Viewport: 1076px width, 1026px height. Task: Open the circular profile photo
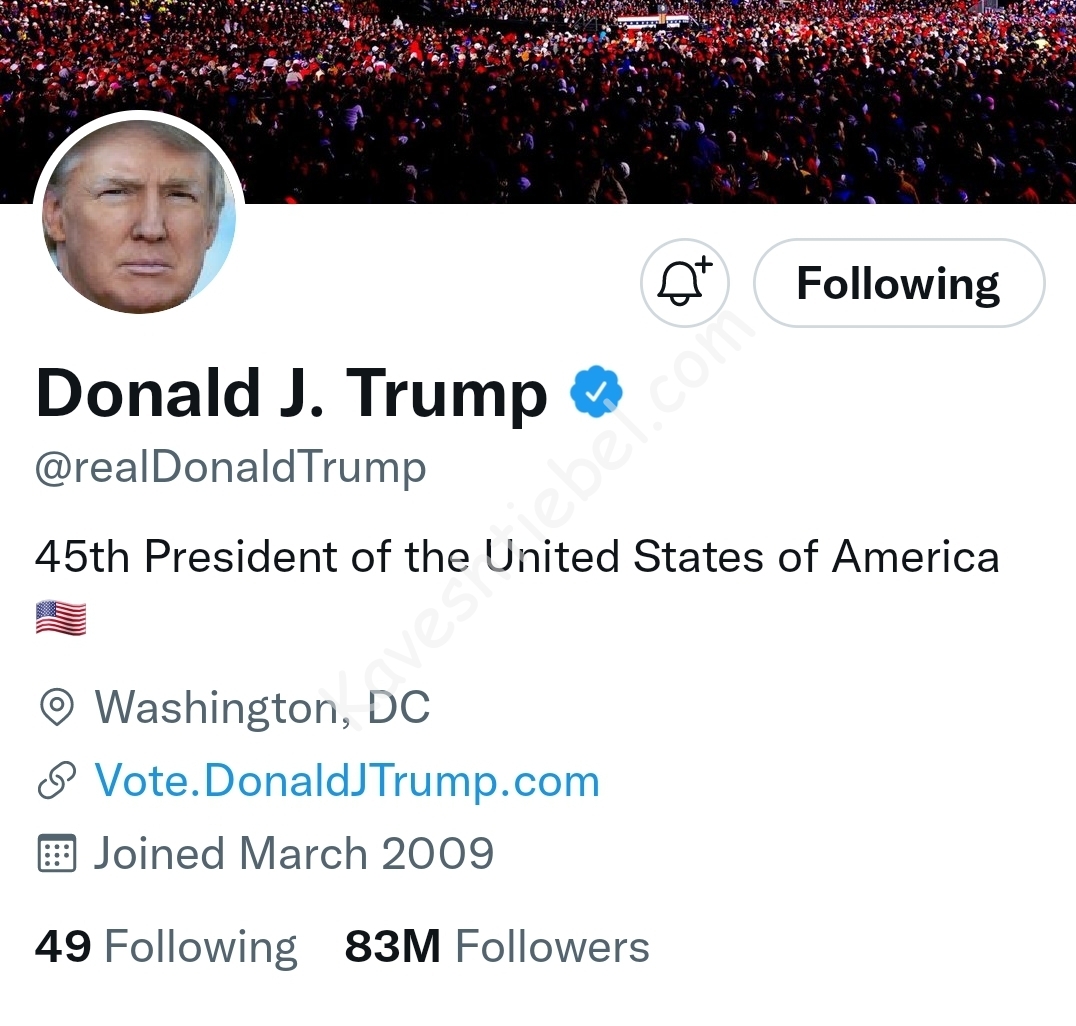click(x=139, y=217)
